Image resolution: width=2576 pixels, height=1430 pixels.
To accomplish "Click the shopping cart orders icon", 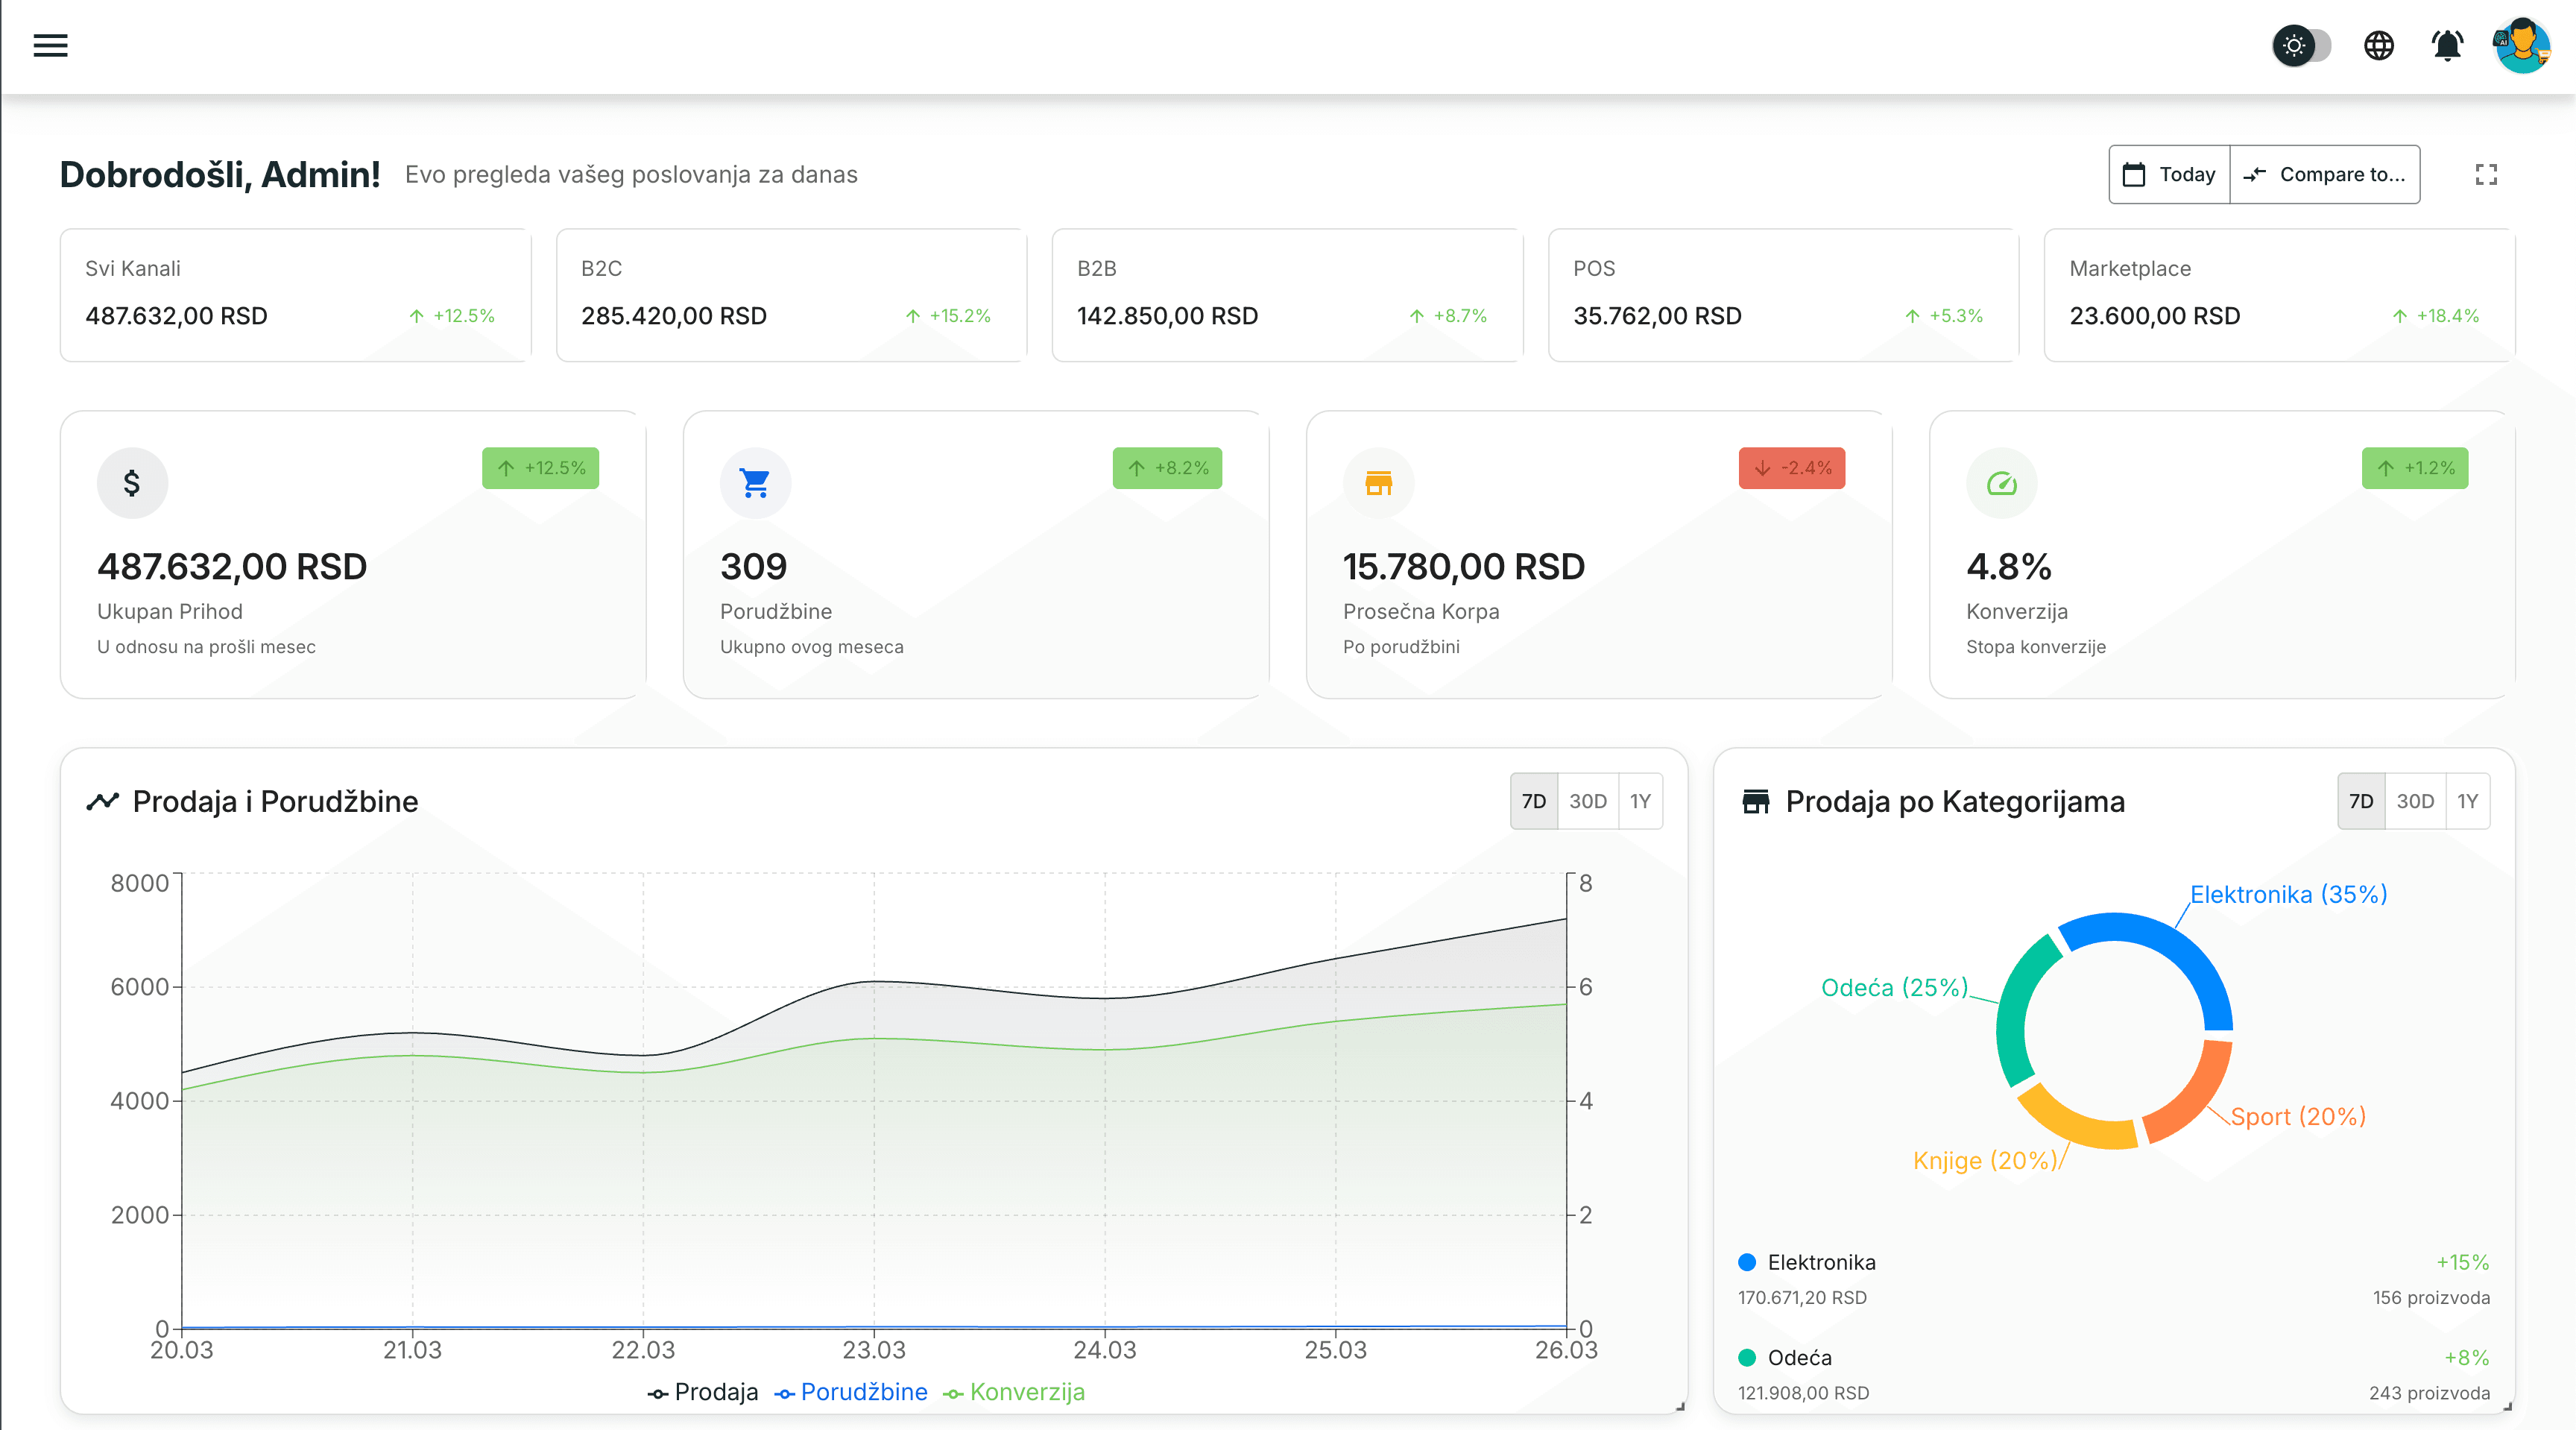I will [755, 483].
